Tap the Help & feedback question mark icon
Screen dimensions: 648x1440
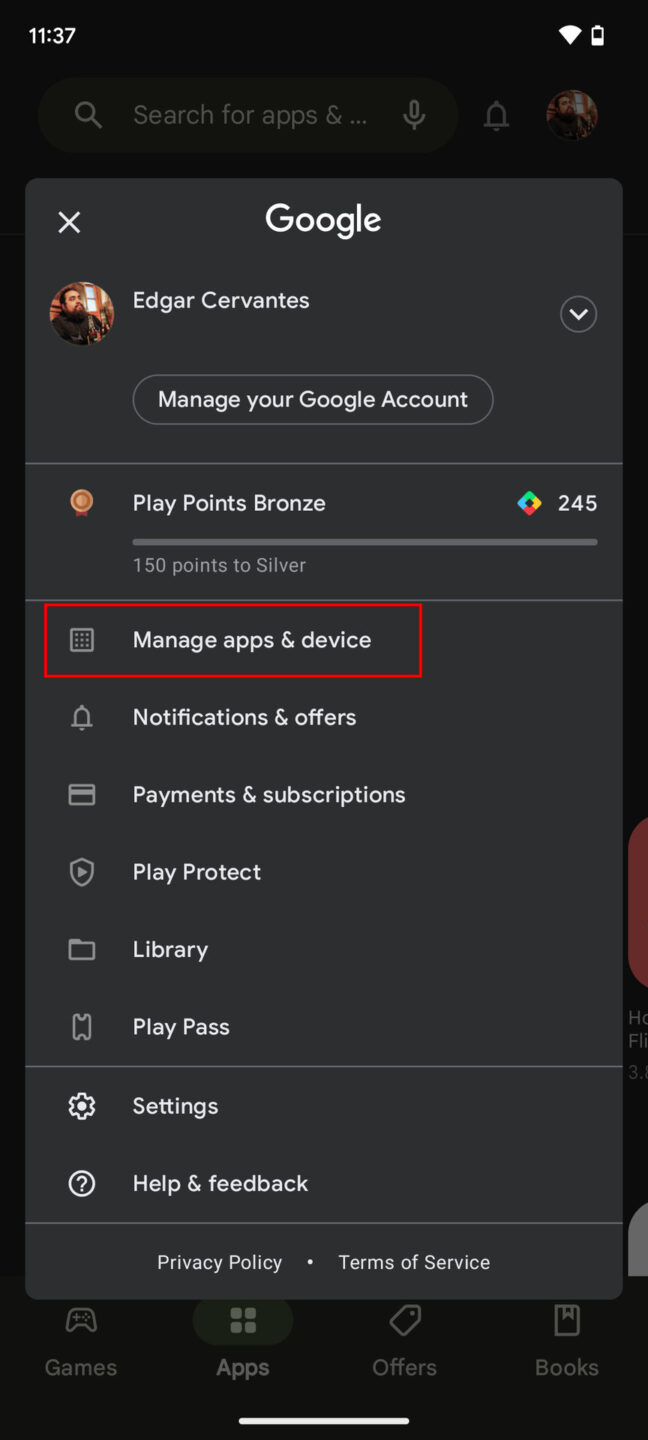pyautogui.click(x=81, y=1183)
